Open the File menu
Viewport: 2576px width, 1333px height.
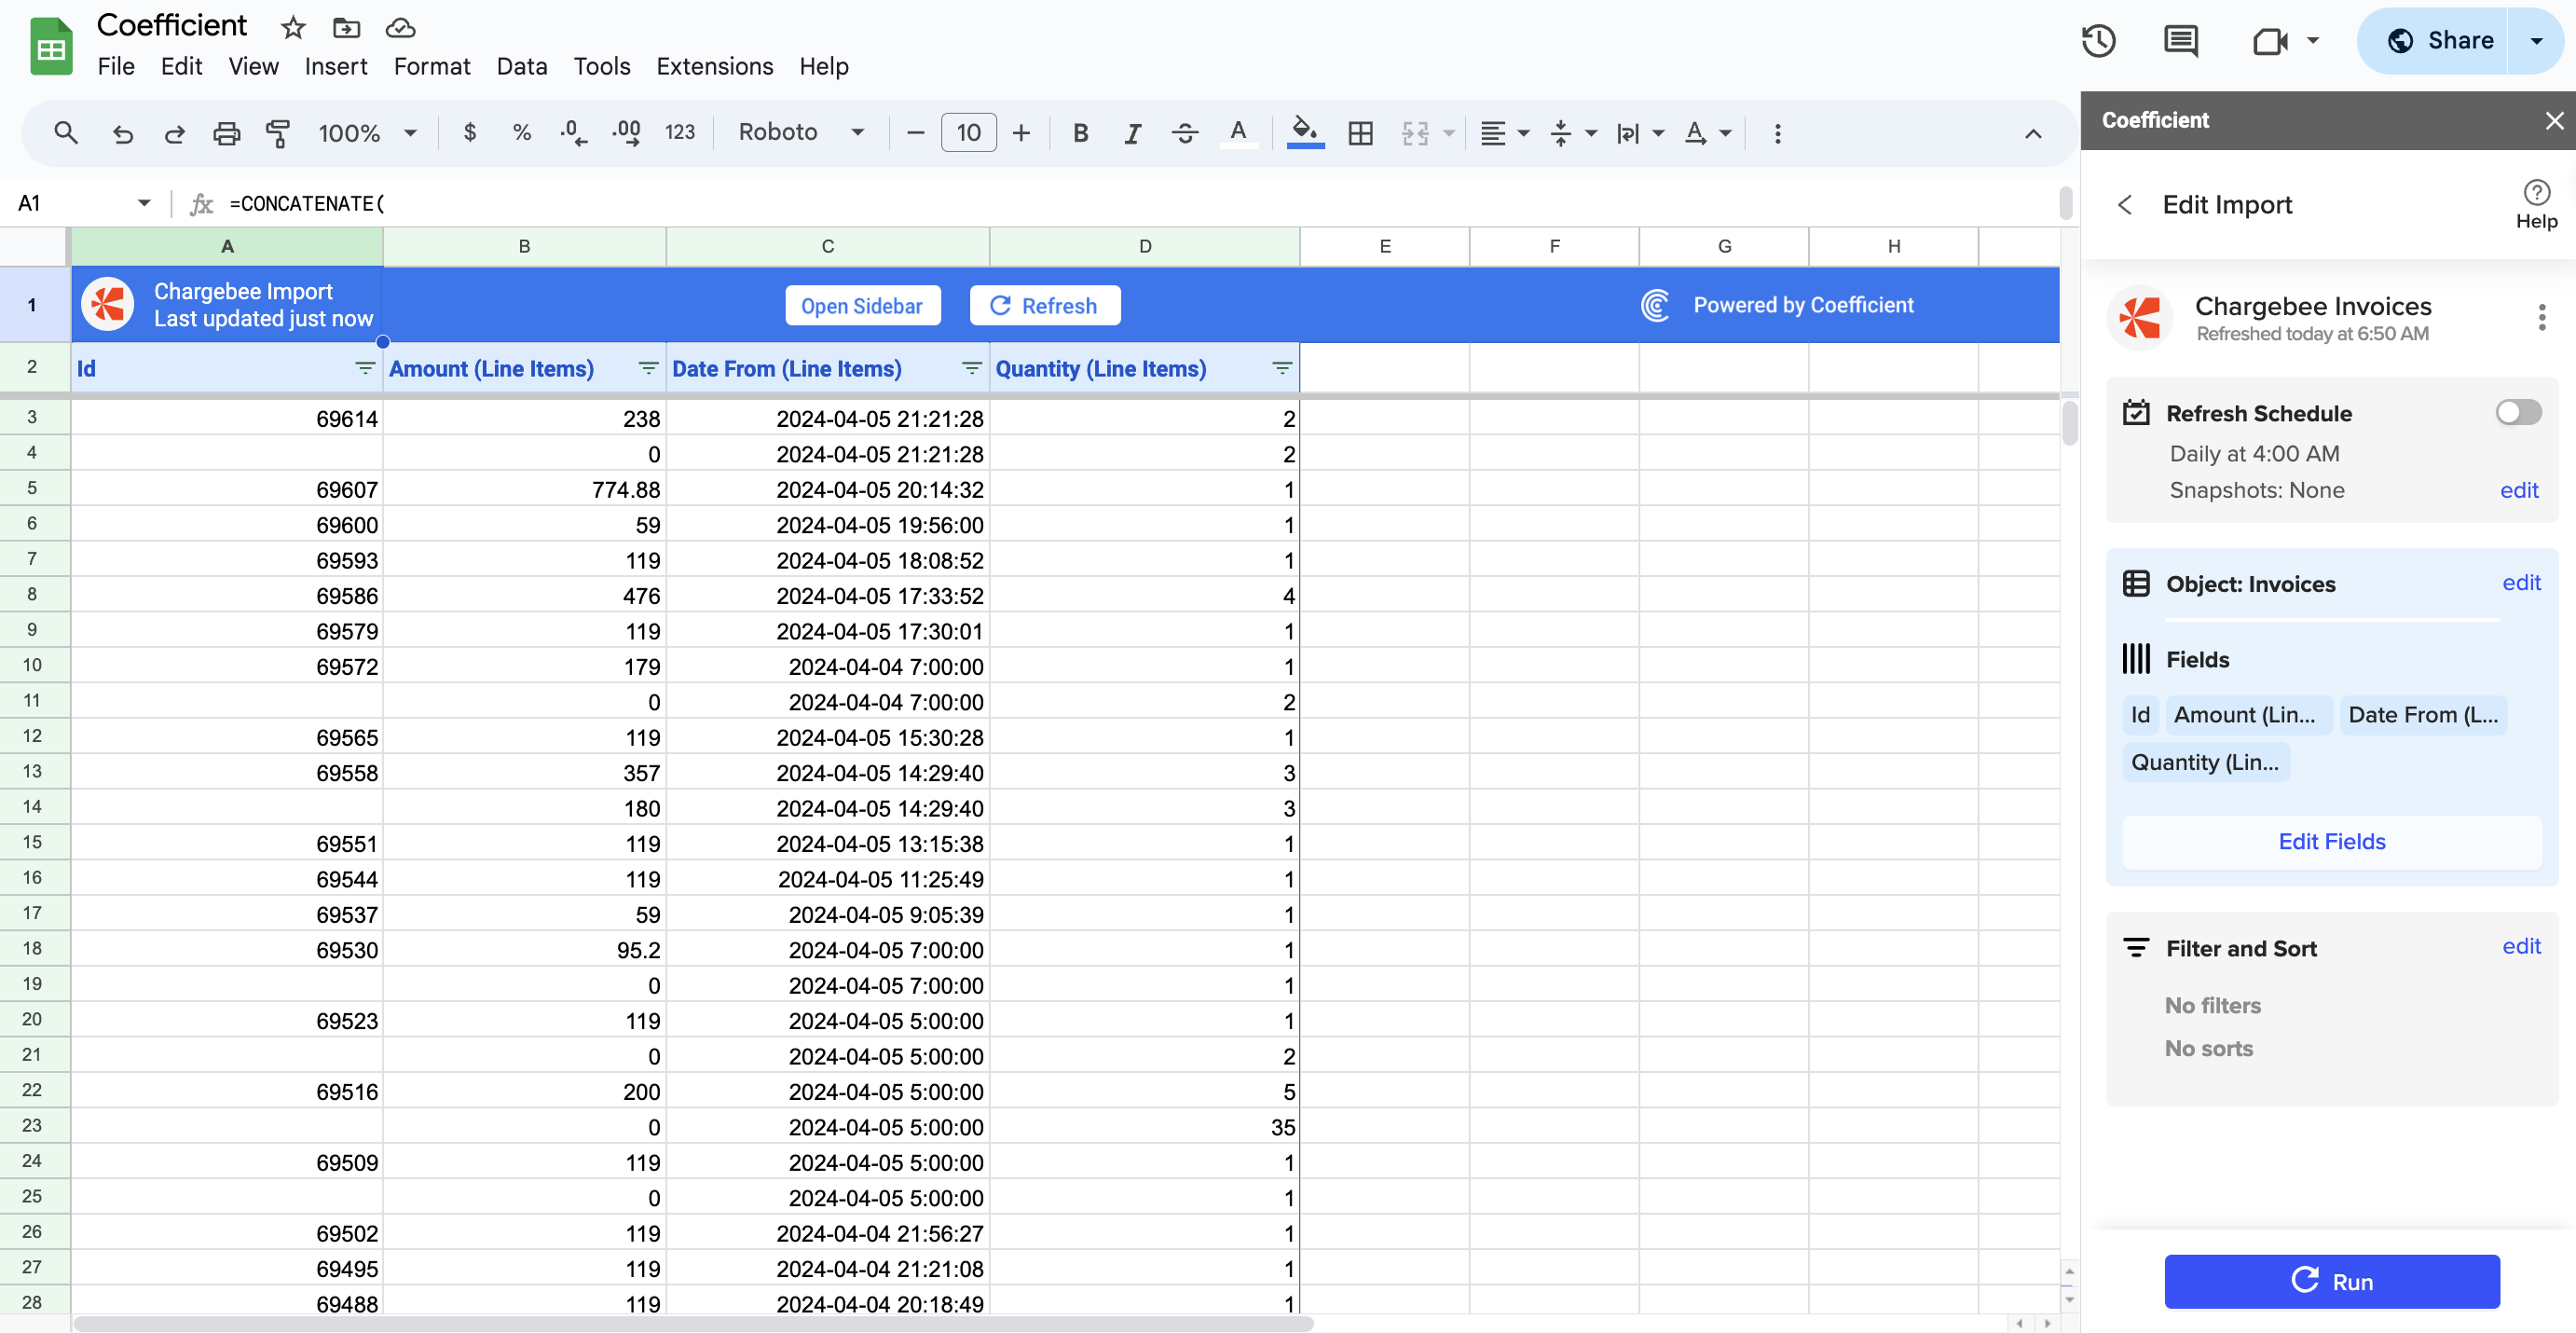point(116,66)
